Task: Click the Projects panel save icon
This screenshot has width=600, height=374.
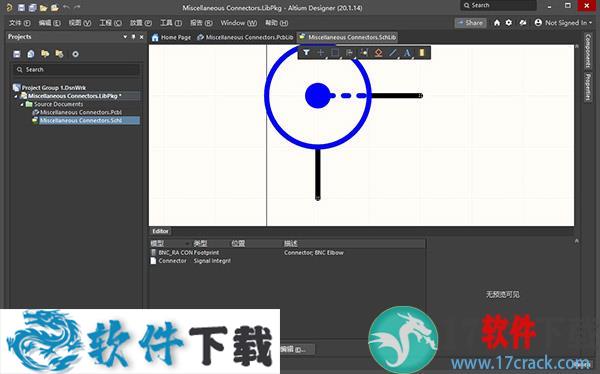Action: (17, 54)
